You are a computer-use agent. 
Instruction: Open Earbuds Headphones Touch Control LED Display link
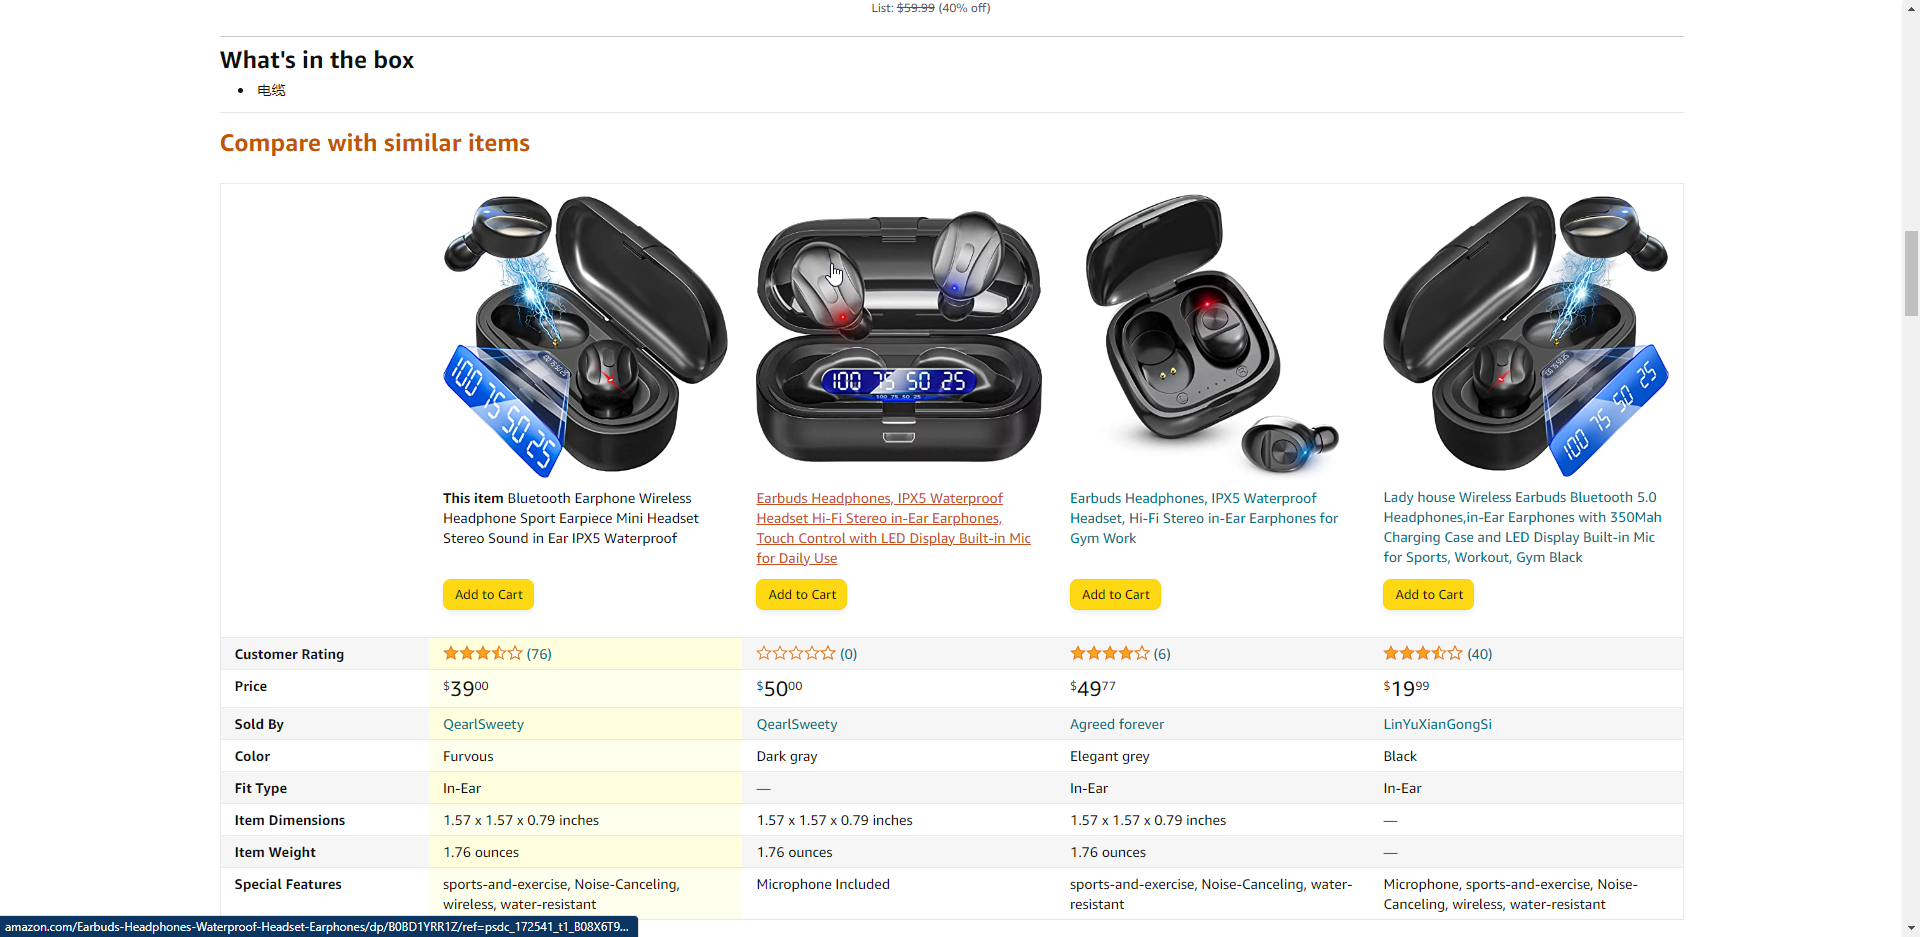tap(893, 528)
